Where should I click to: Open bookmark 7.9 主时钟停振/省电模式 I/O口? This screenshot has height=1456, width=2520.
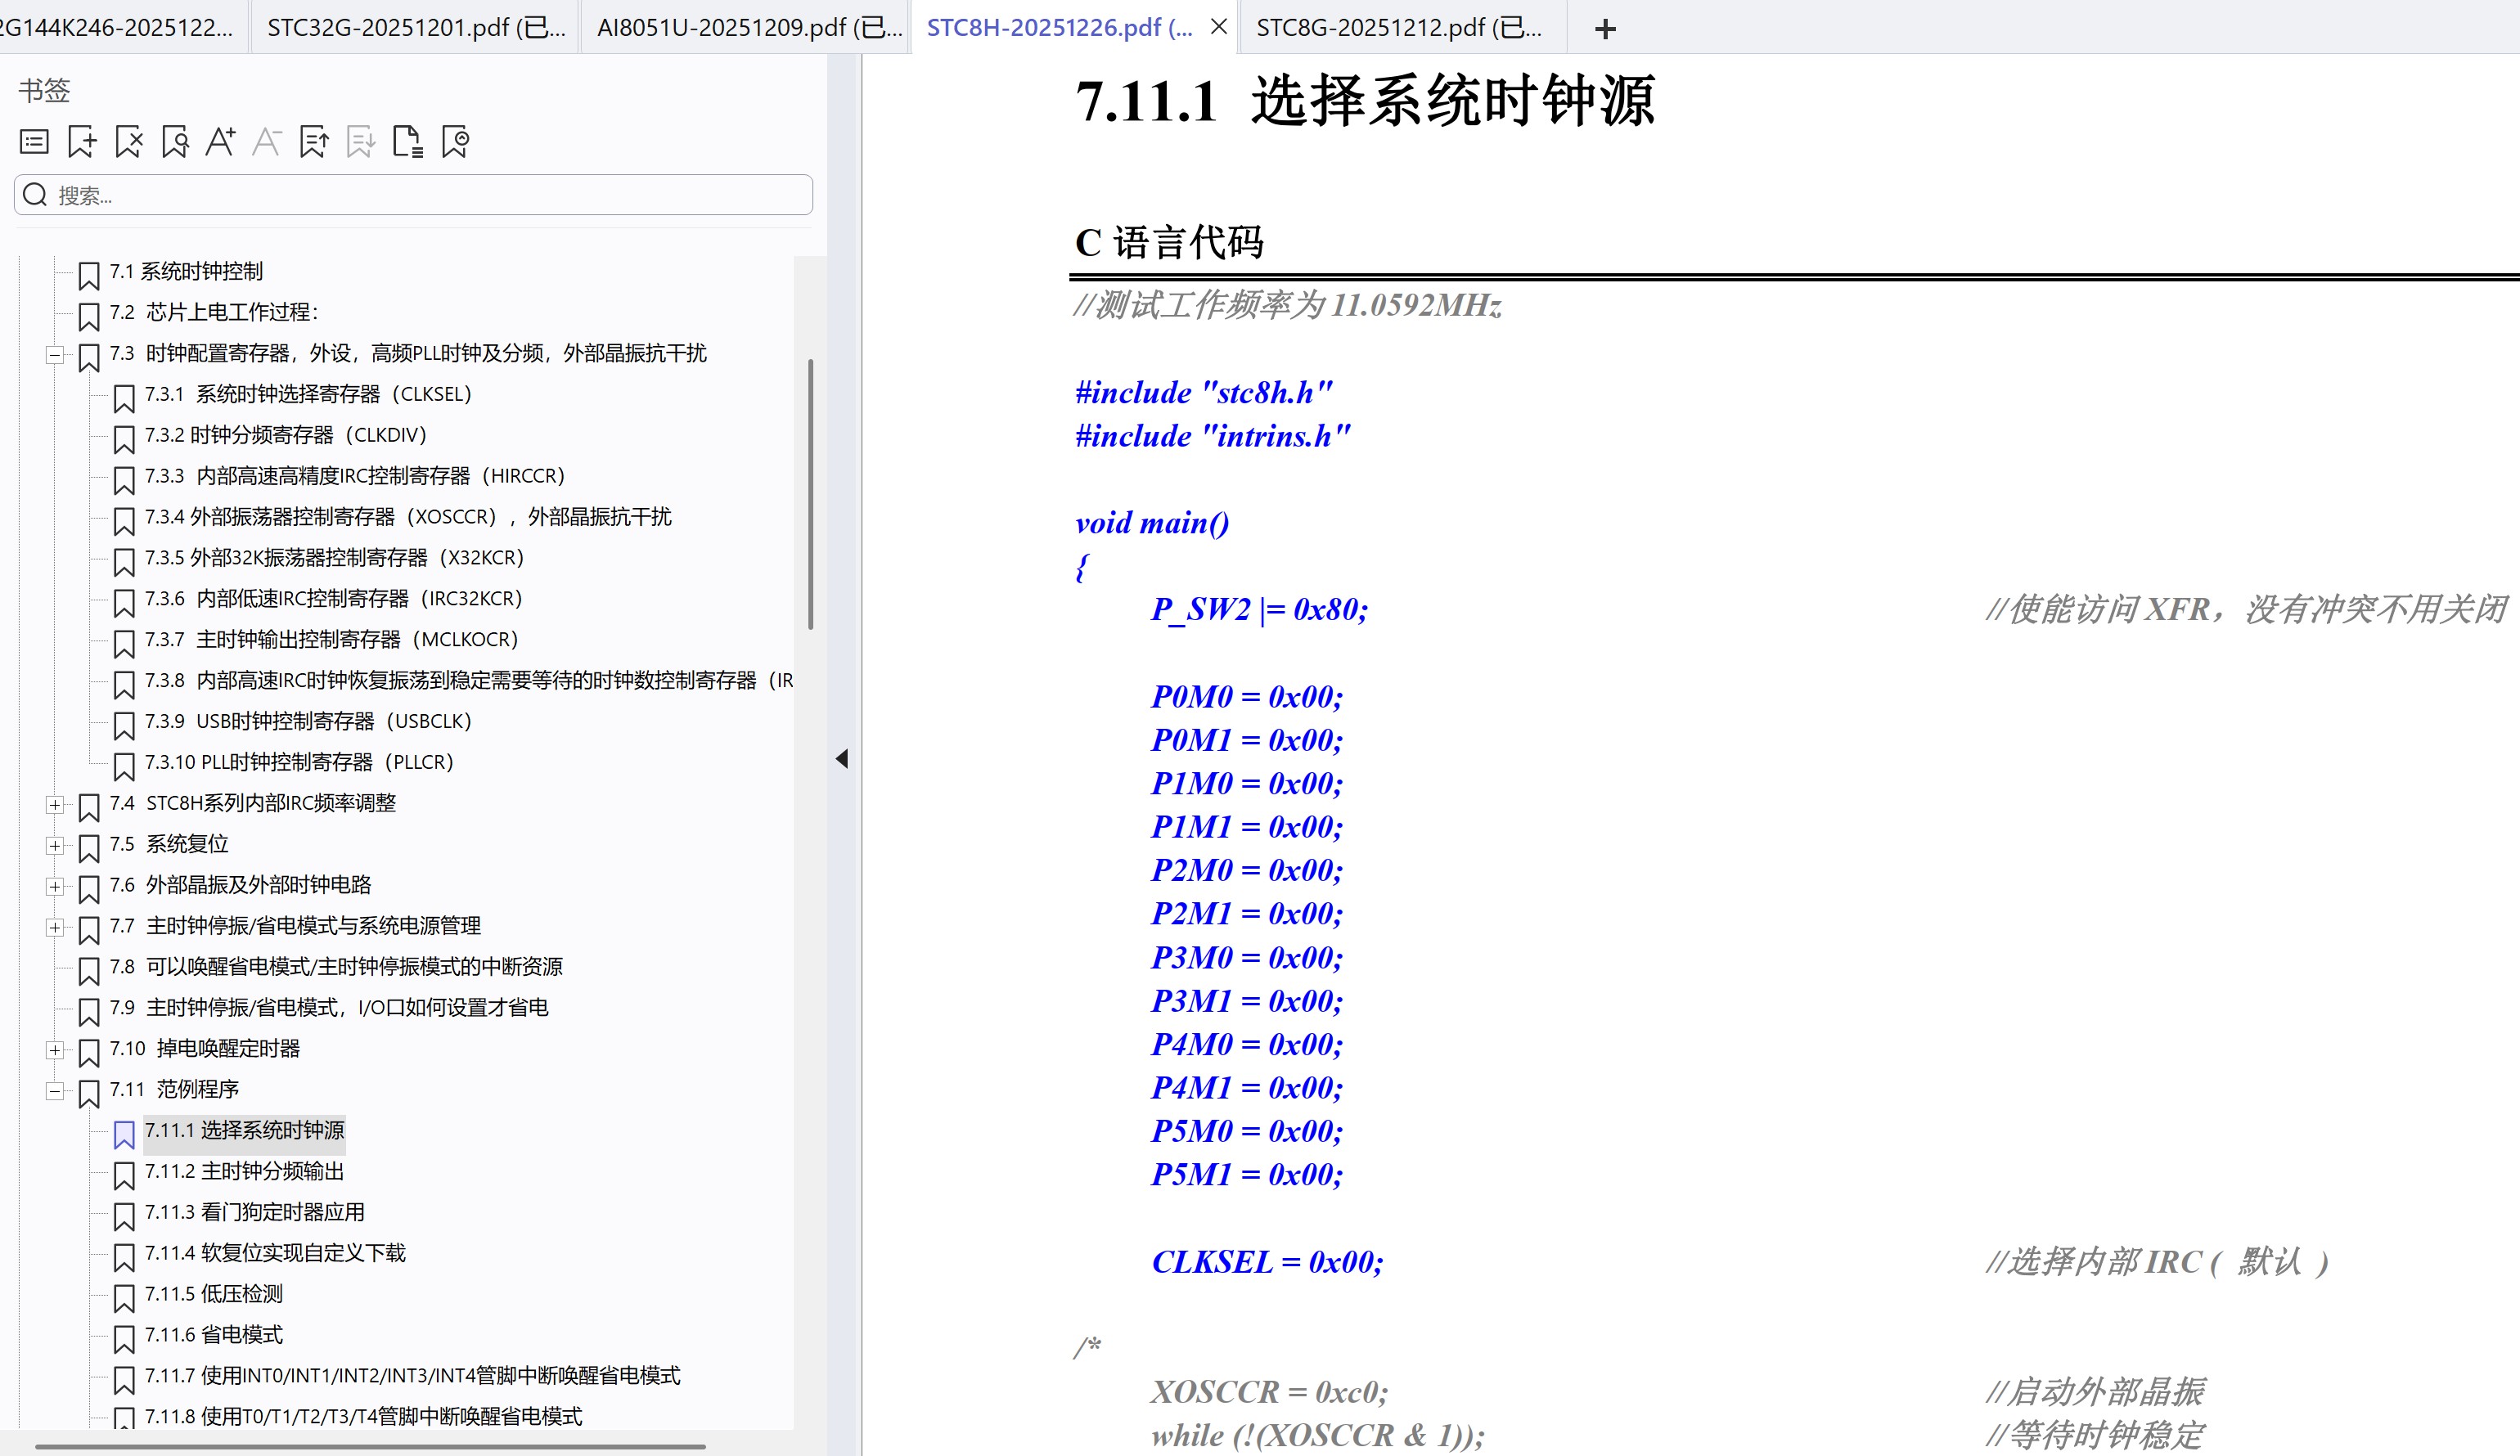(x=329, y=1009)
